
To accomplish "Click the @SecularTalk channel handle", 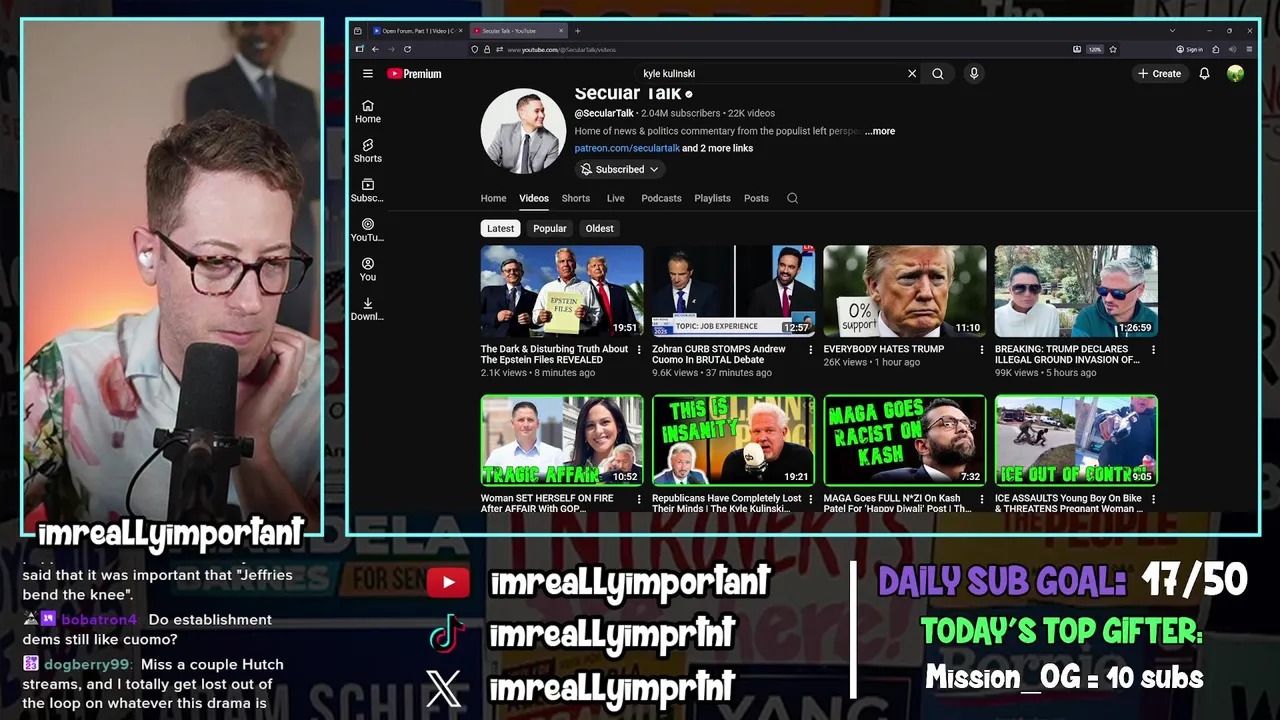I will (604, 113).
